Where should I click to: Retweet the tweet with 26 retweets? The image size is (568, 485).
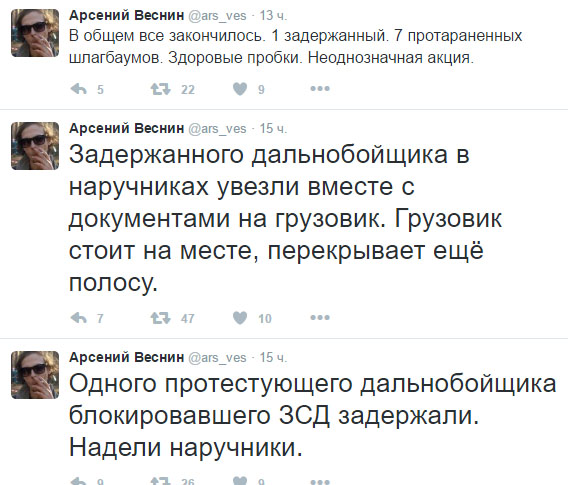[x=160, y=481]
